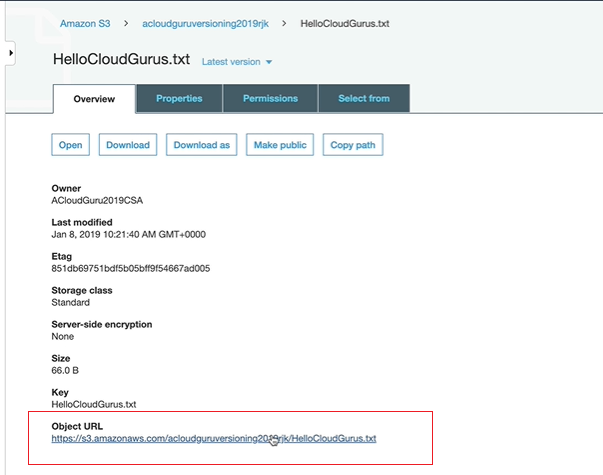Select owner value ACloudGuru2019CSA
This screenshot has width=603, height=475.
pyautogui.click(x=97, y=200)
